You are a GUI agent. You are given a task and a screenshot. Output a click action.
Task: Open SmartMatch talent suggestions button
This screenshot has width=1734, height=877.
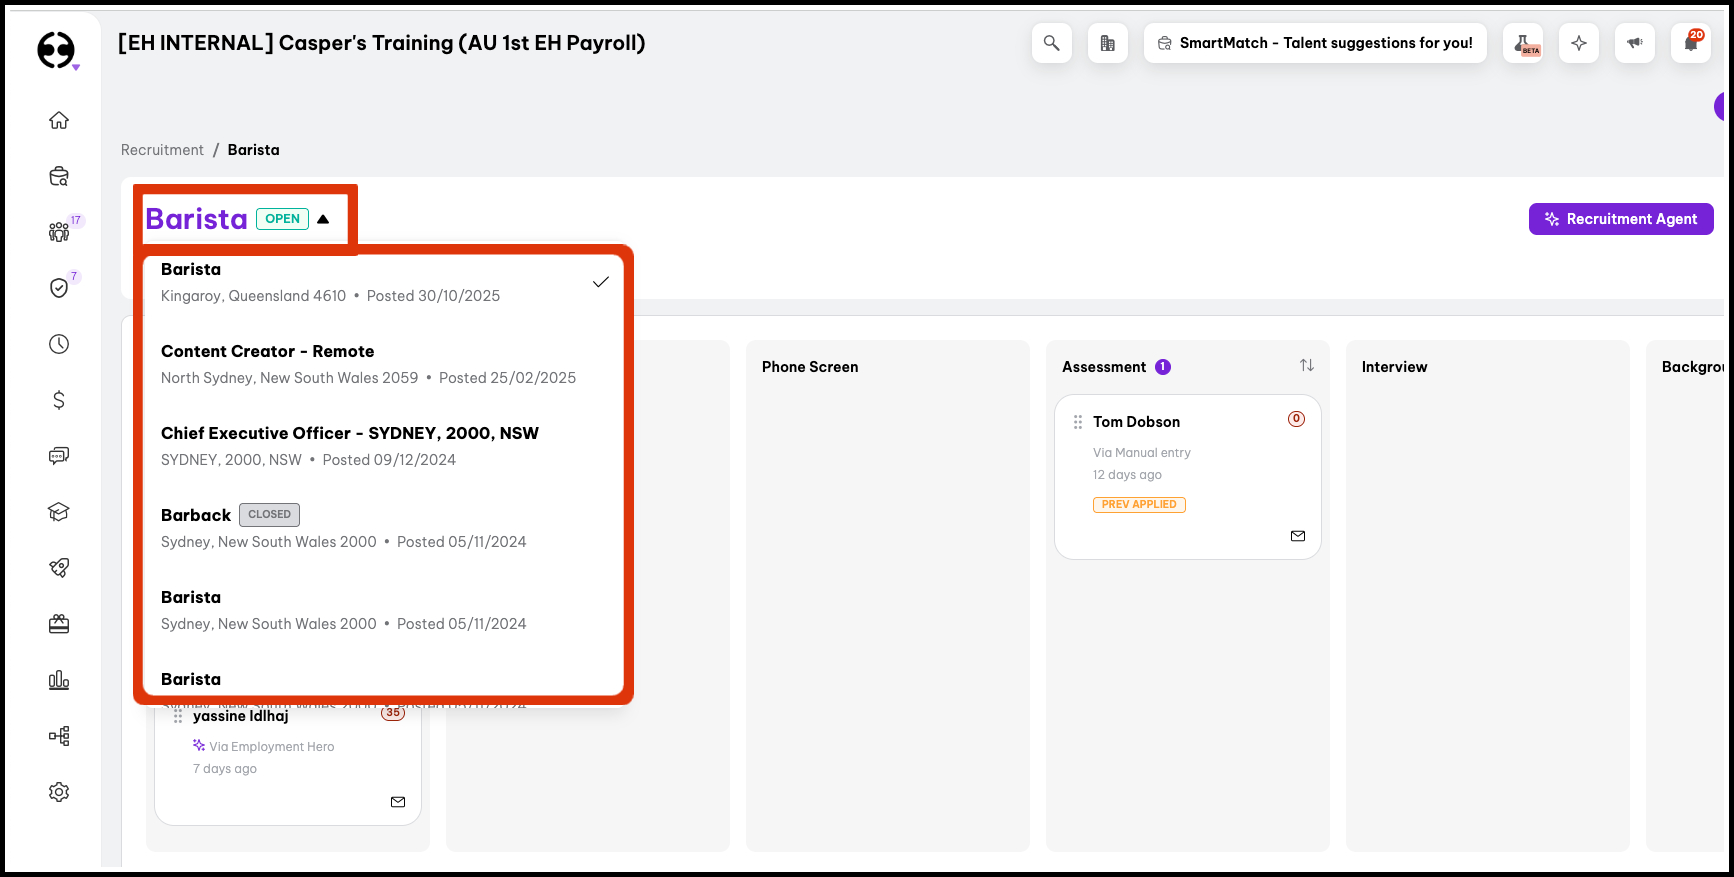1314,43
